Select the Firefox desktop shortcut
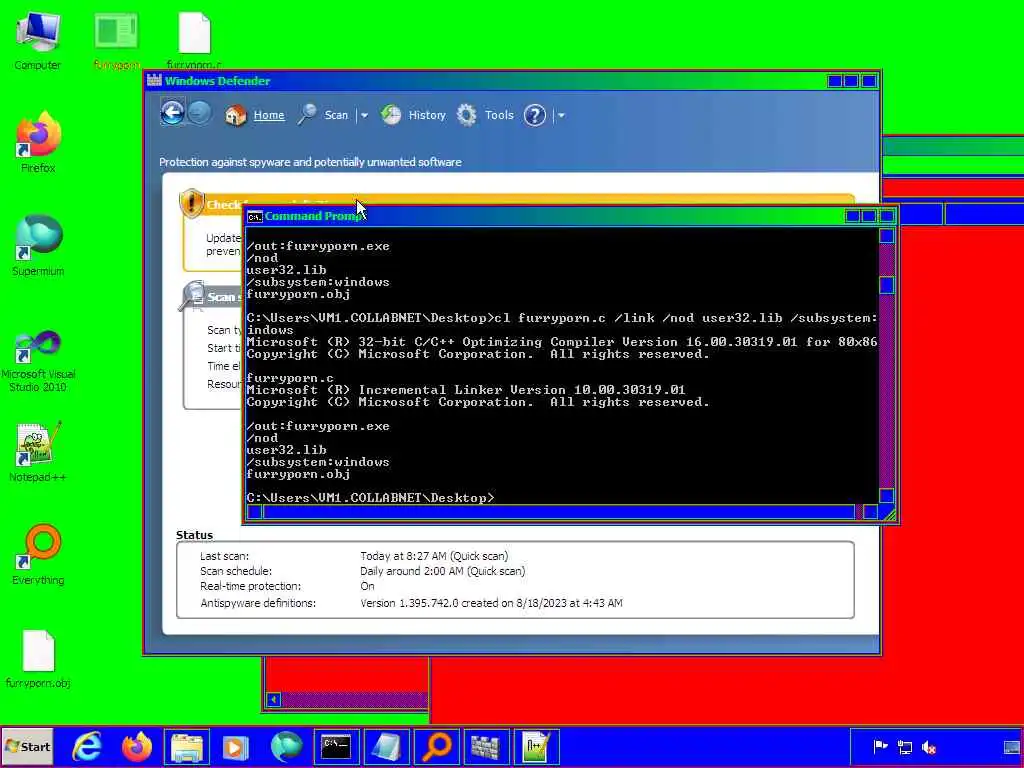Viewport: 1024px width, 768px height. (38, 142)
